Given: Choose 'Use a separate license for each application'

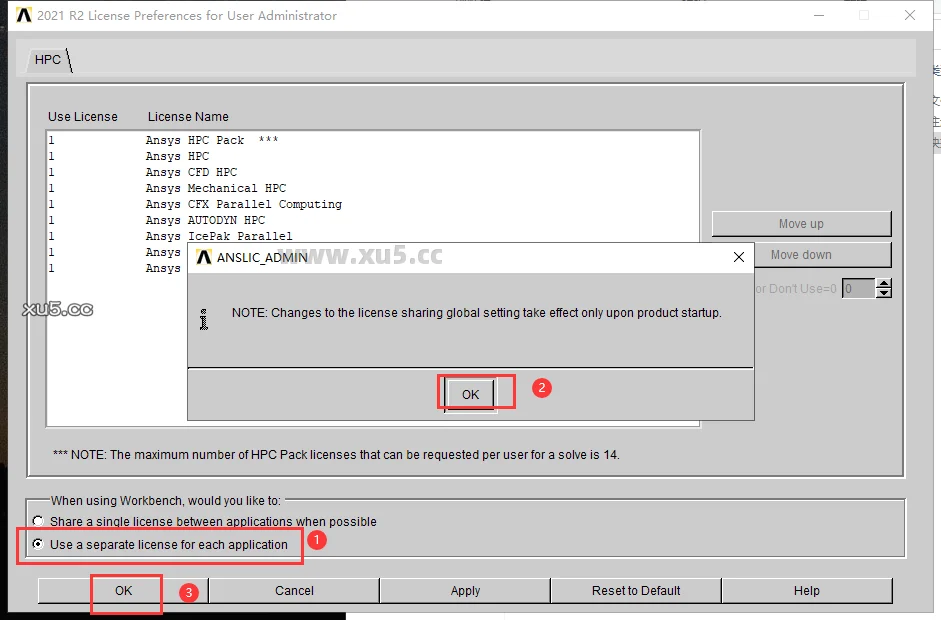Looking at the screenshot, I should [38, 545].
